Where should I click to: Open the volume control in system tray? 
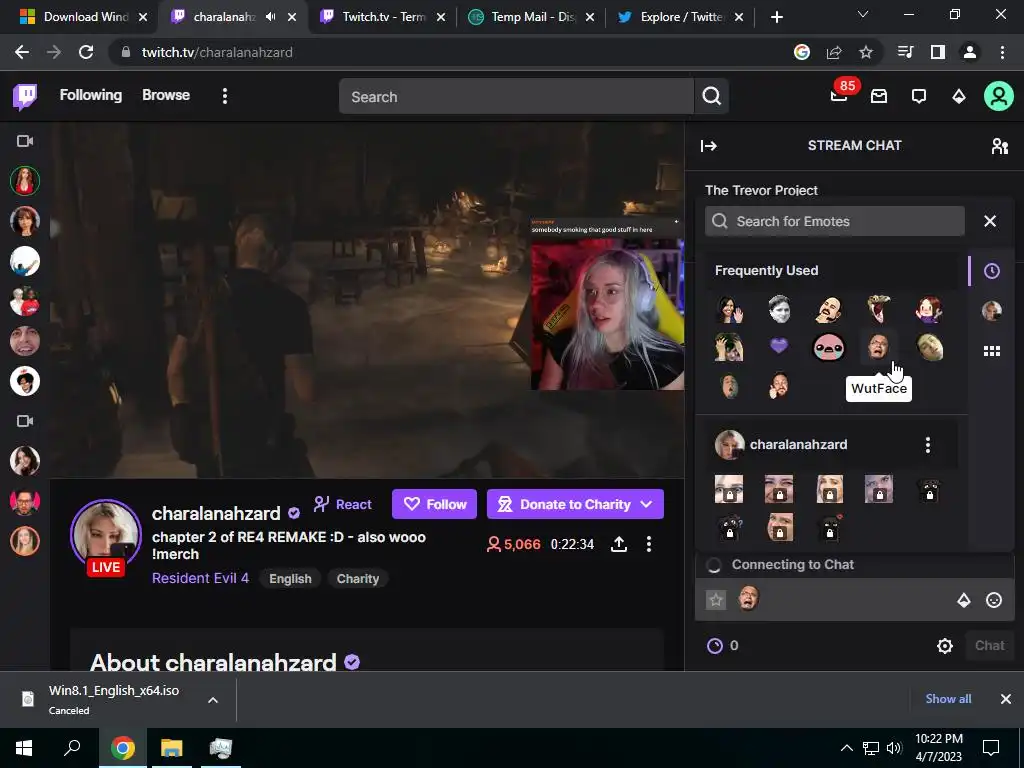pyautogui.click(x=894, y=748)
